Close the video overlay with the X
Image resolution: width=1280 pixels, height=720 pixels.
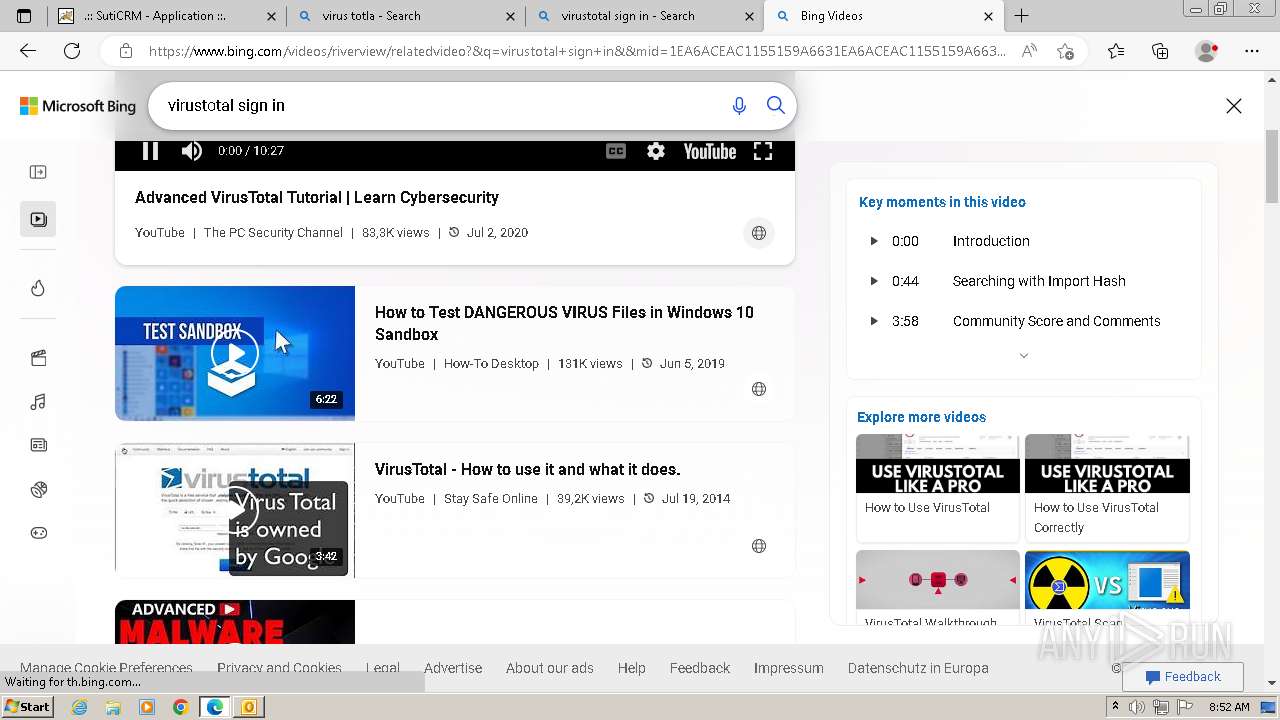(1234, 106)
